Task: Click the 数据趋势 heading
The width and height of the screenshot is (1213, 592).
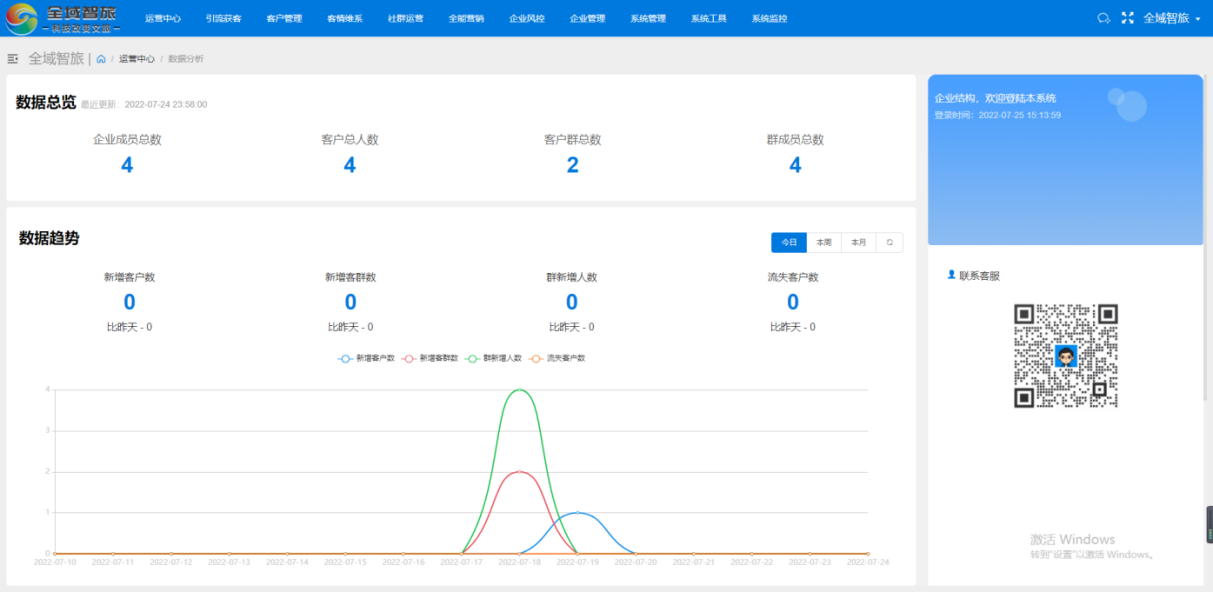Action: click(x=49, y=238)
